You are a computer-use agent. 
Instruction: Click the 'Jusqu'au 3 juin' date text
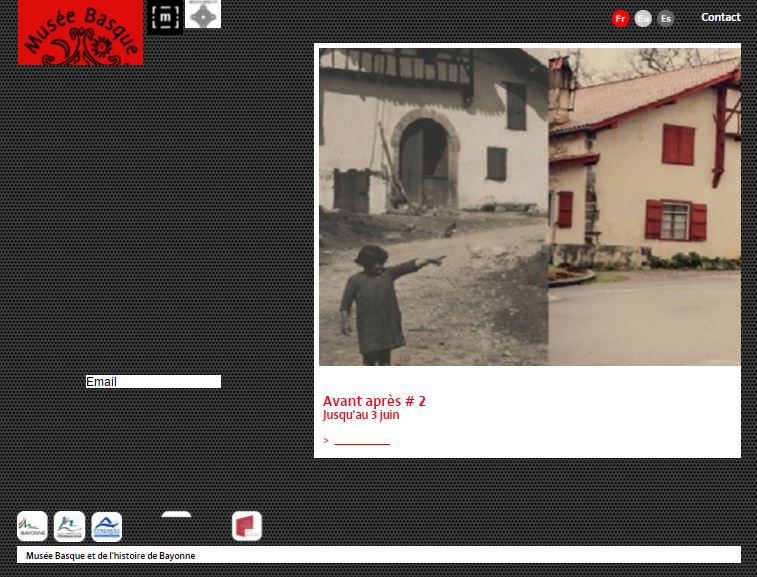[361, 415]
